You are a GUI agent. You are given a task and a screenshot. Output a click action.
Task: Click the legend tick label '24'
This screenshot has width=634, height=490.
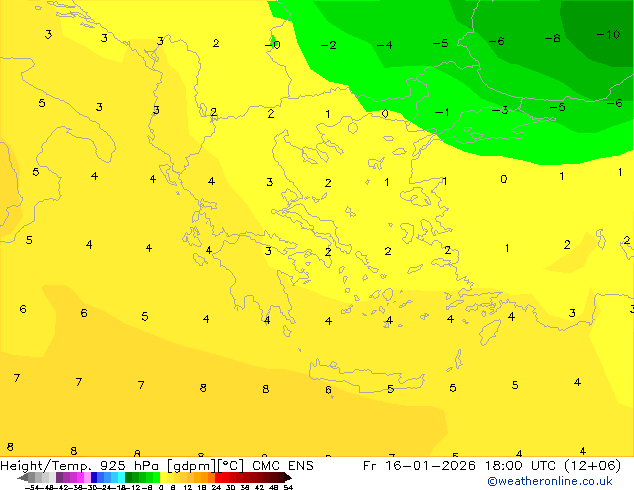[216, 487]
